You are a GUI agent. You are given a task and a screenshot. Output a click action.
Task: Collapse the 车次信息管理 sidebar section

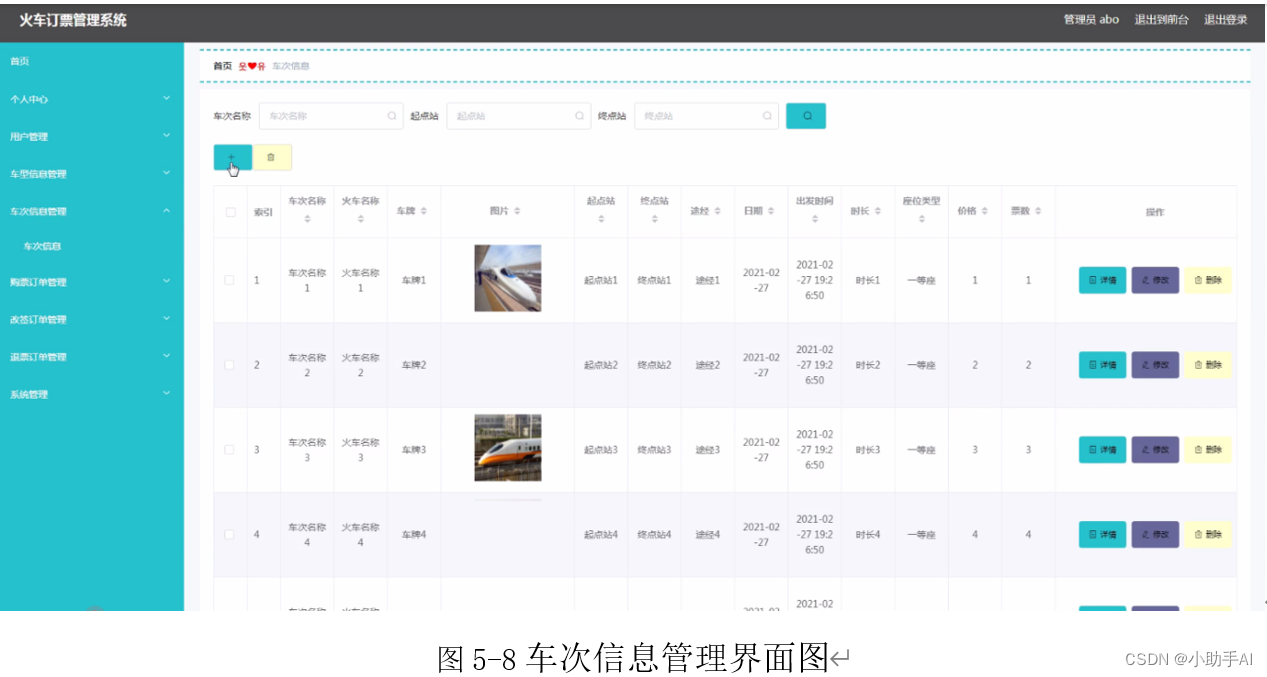click(x=92, y=211)
